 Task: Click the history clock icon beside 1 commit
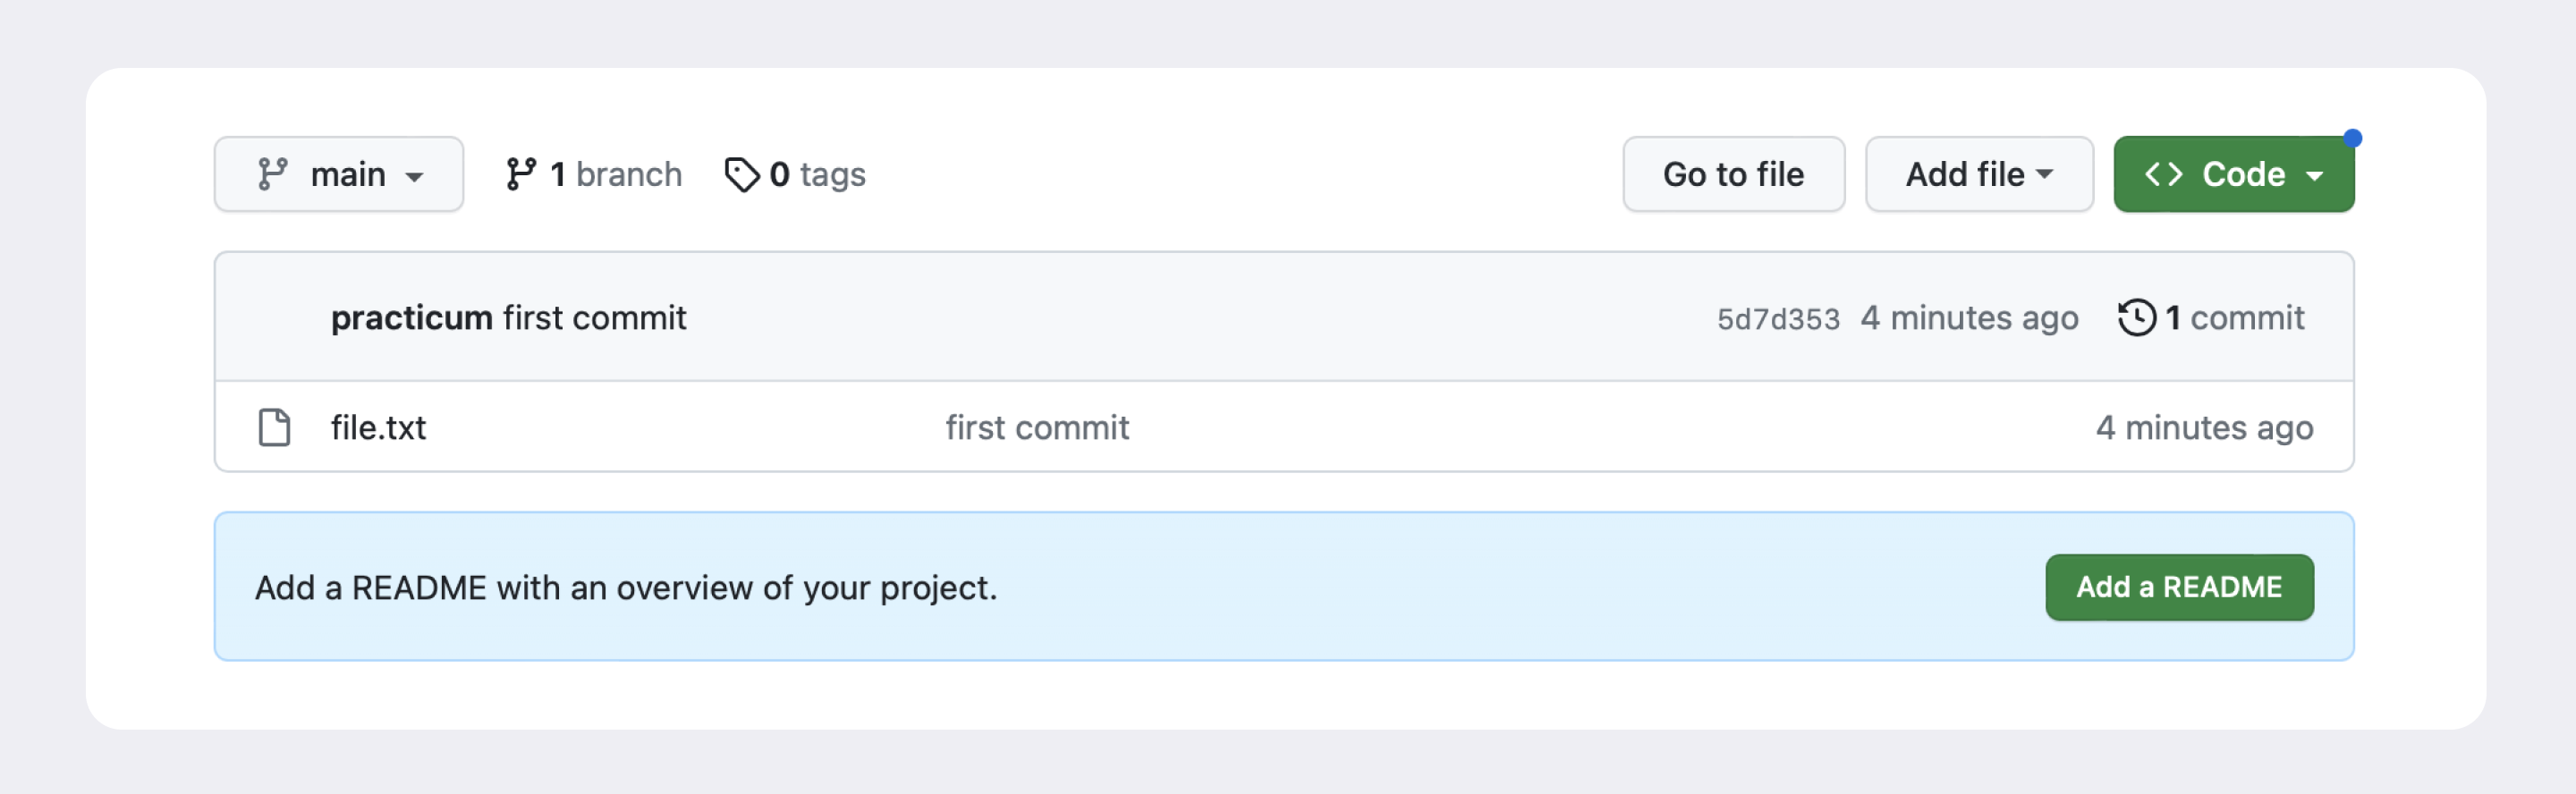[x=2136, y=318]
